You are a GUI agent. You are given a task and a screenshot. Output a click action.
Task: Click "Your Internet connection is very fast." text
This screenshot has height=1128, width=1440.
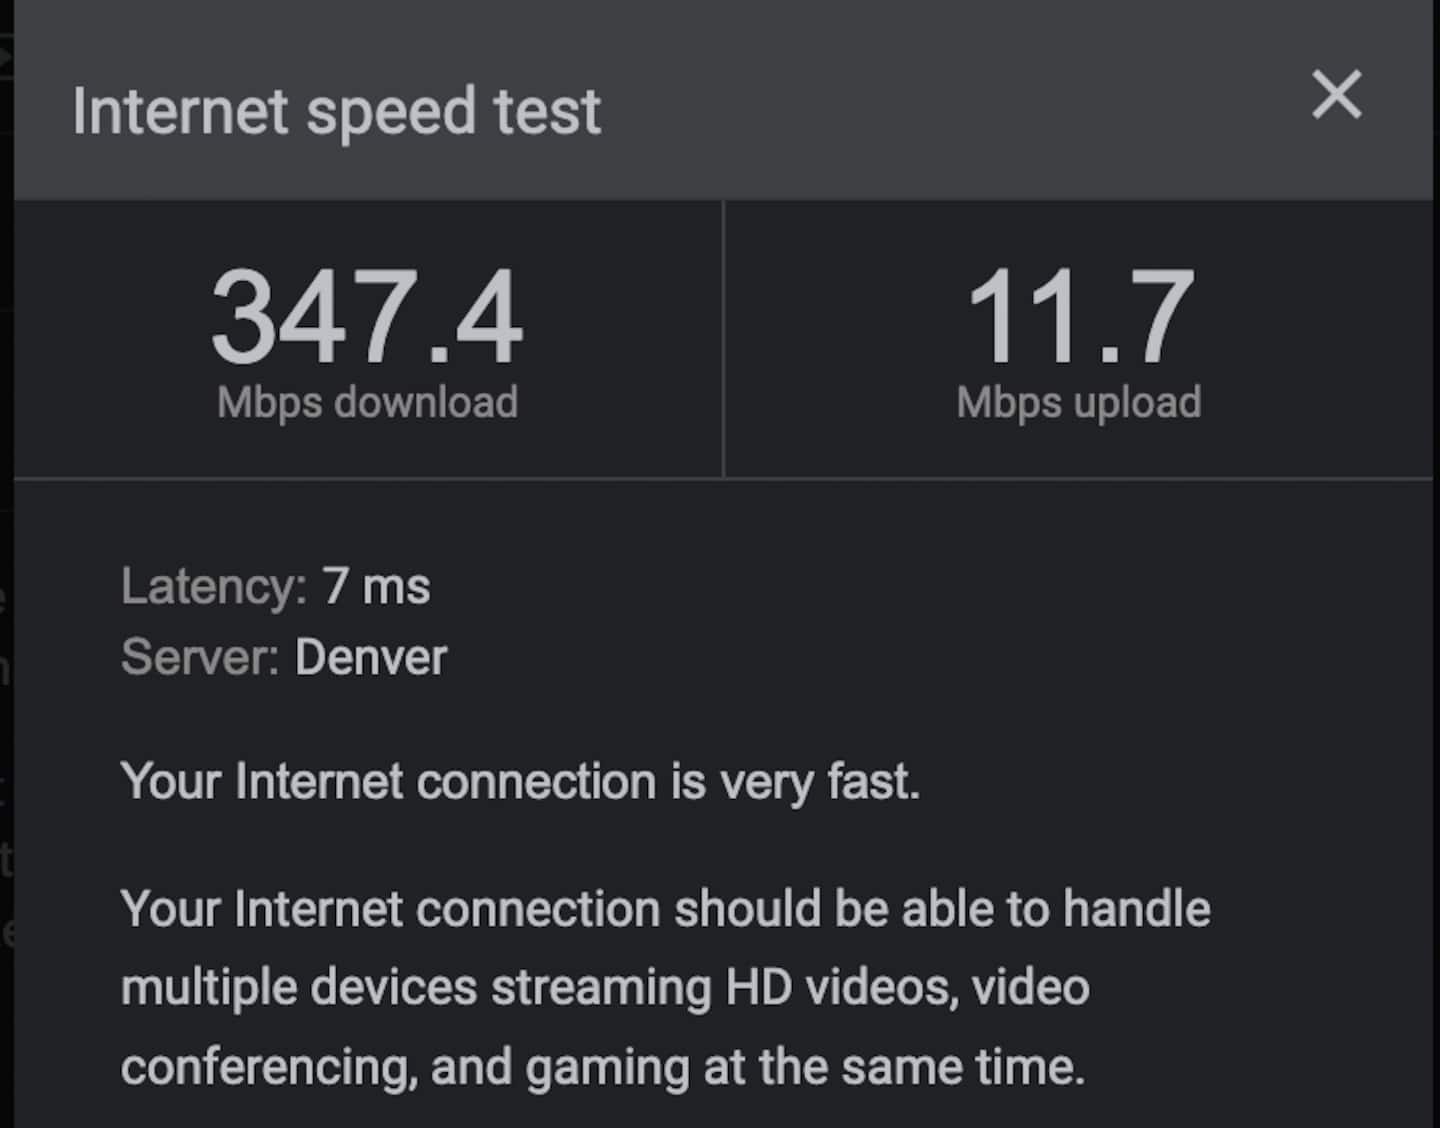pos(520,781)
